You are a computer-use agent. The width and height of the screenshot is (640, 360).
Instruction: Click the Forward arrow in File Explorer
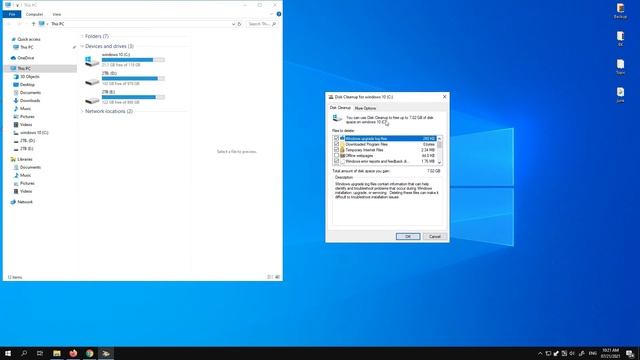coord(18,24)
